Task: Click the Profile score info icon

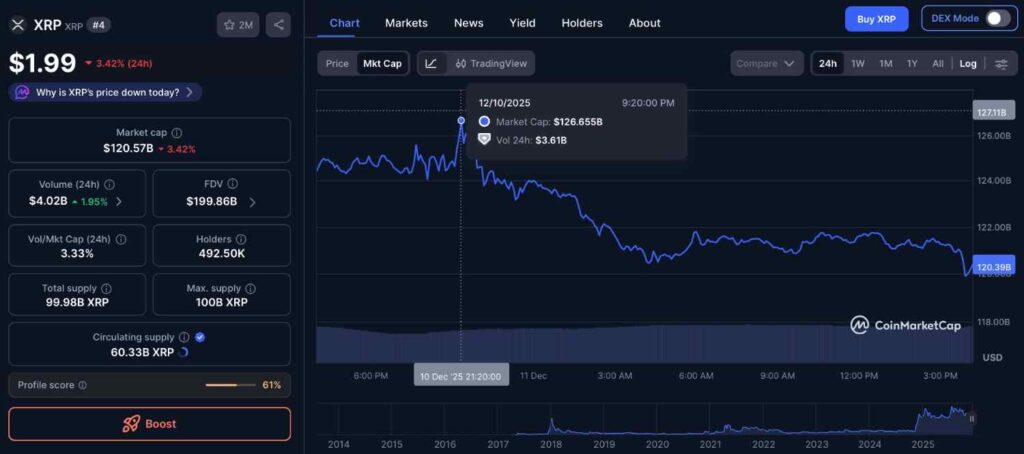Action: 82,385
